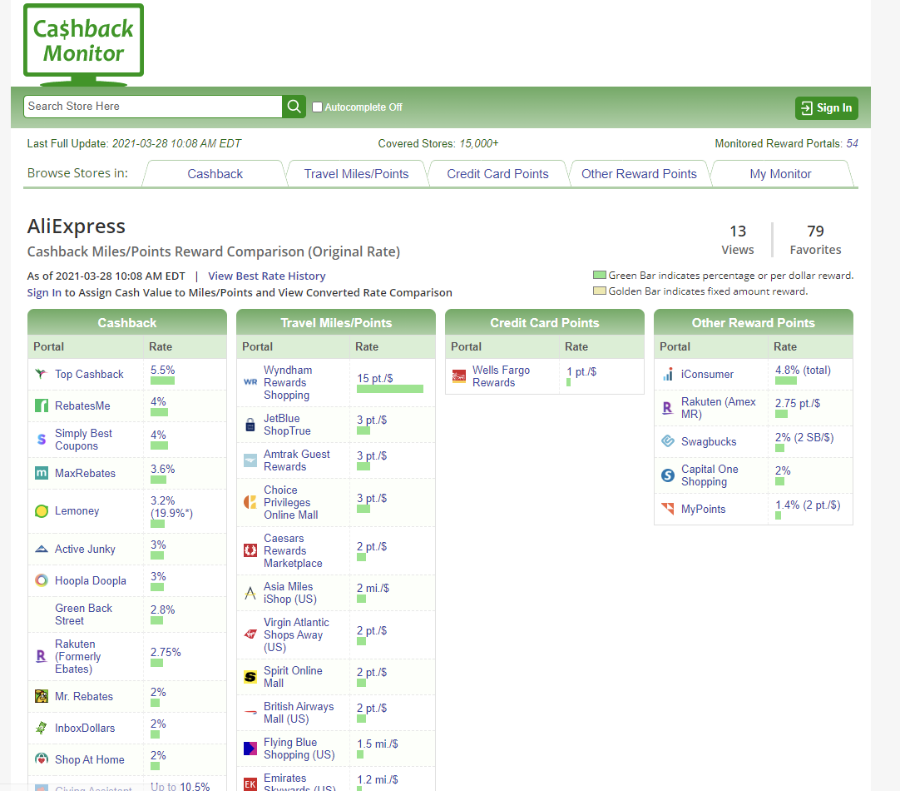This screenshot has height=791, width=900.
Task: Click the Sign In to Assign Cash Value link
Action: coord(44,293)
